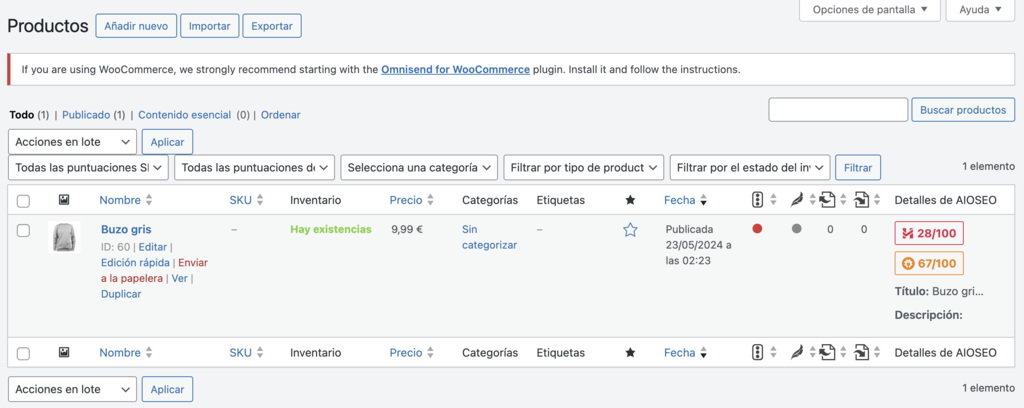Image resolution: width=1024 pixels, height=408 pixels.
Task: Click upper Aplicar button
Action: (167, 142)
